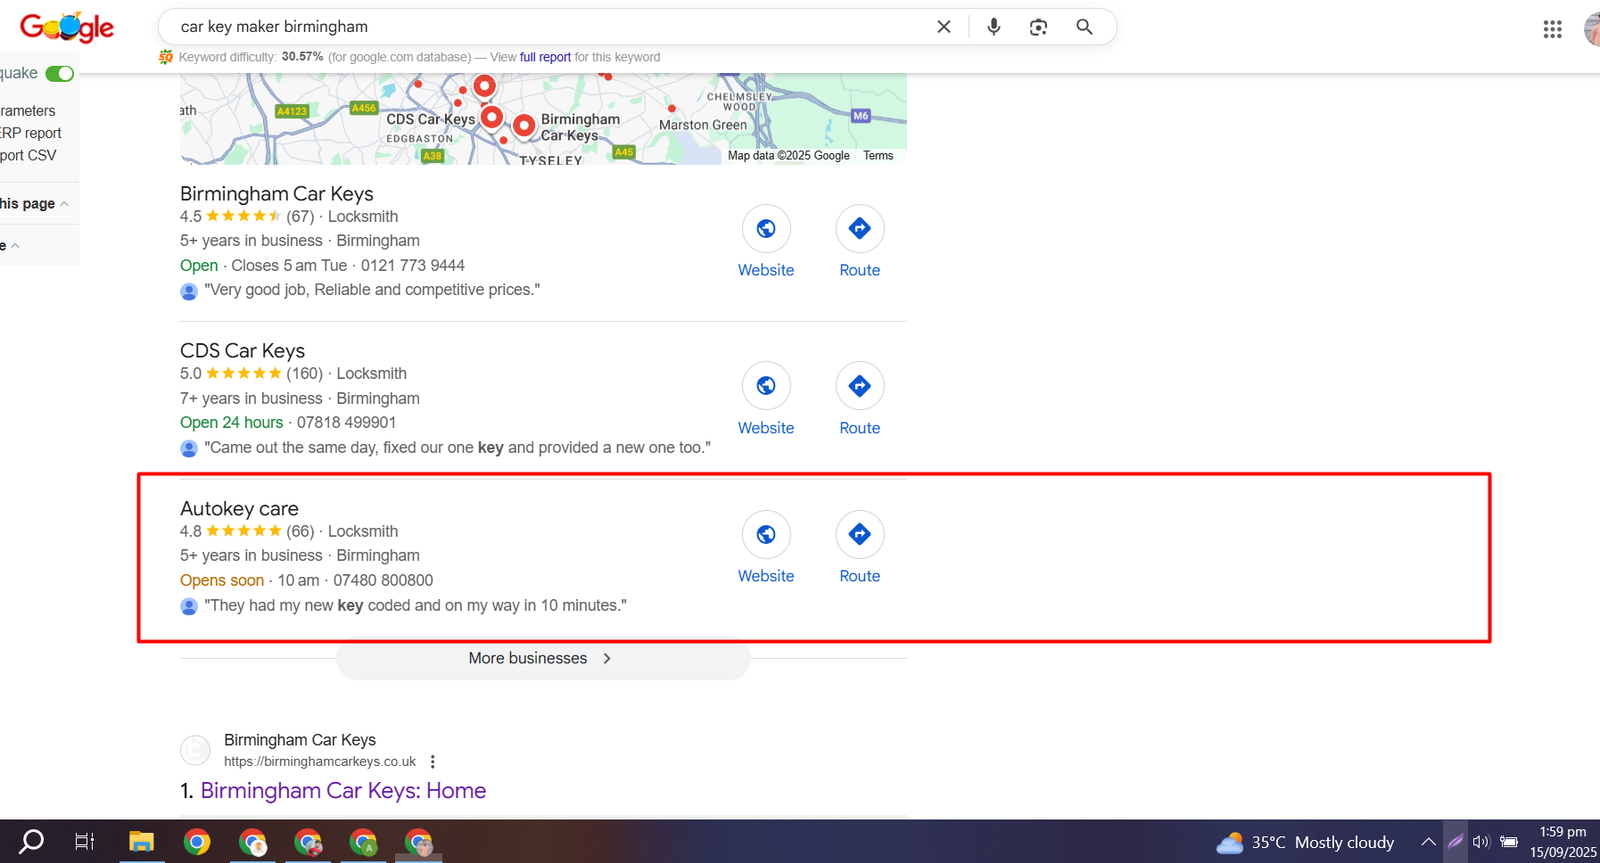Get route to Birmingham Car Keys
Screen dimensions: 1600x863
click(859, 229)
